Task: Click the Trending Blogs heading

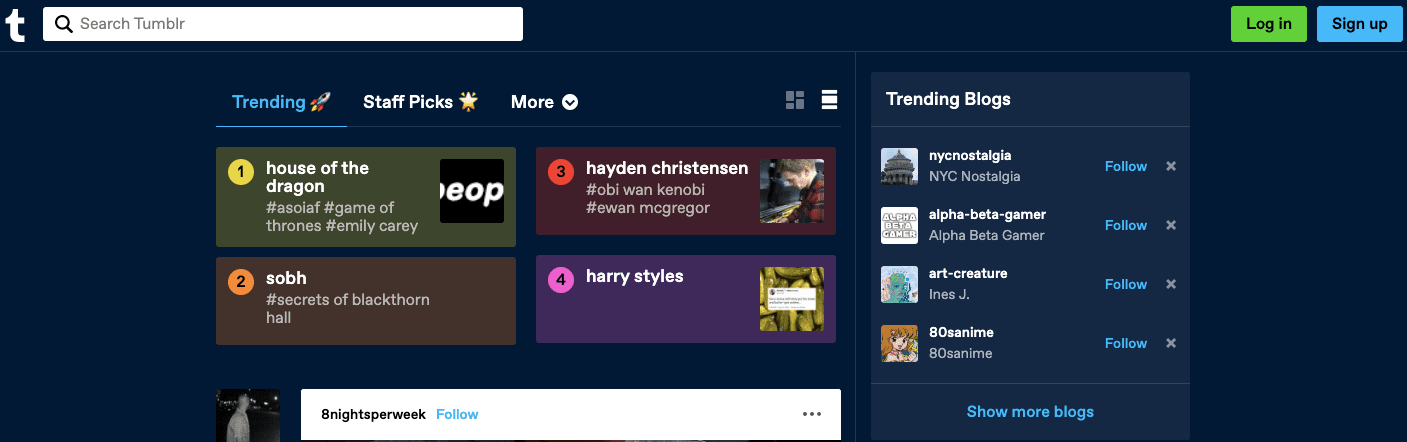Action: [x=948, y=99]
